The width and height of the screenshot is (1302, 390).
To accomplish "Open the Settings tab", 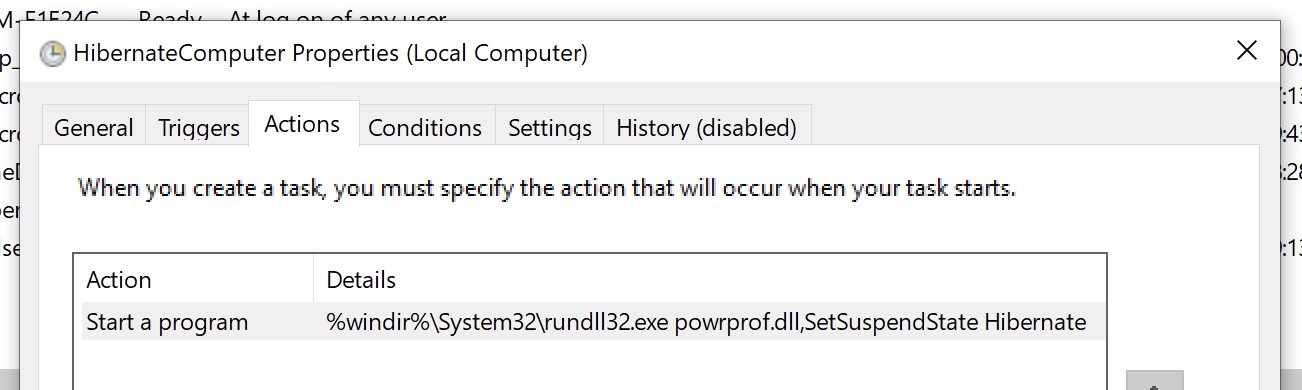I will click(549, 128).
